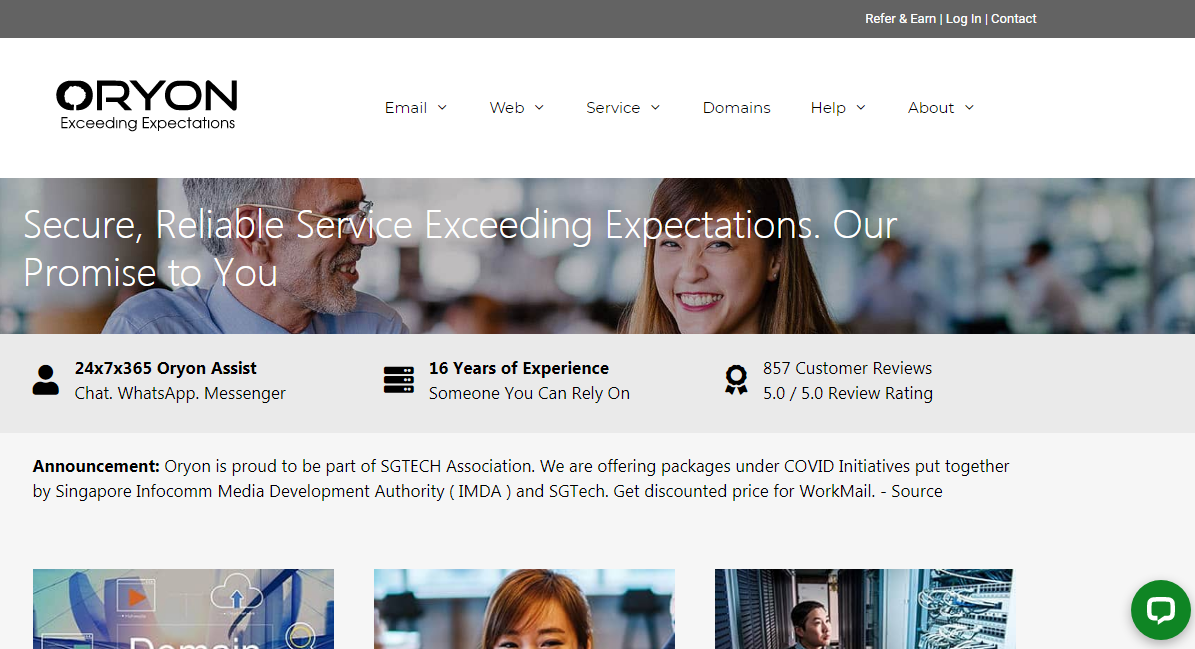Open the live chat bubble icon
1195x649 pixels.
[x=1160, y=609]
